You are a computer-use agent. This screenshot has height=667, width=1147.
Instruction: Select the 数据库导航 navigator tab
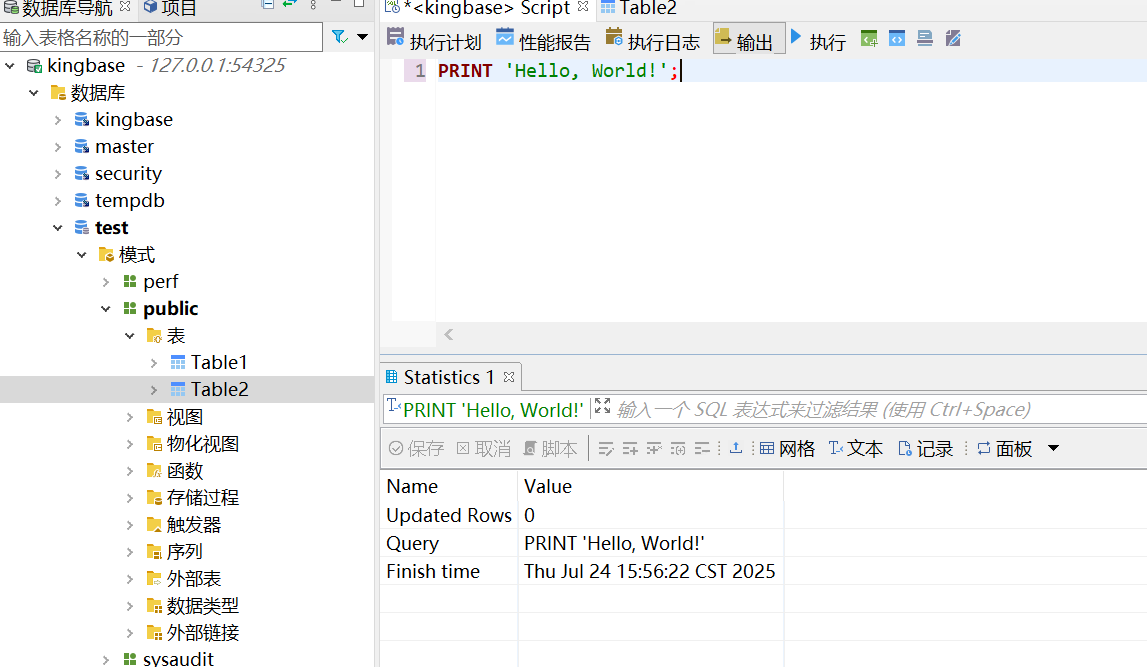[x=59, y=8]
